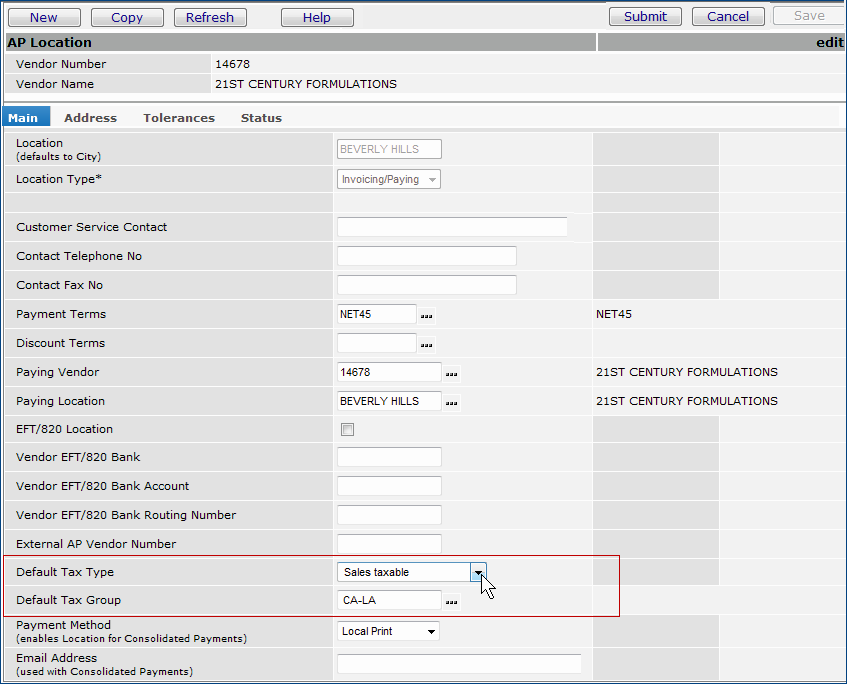Open Paying Vendor lookup ellipsis icon
Screen dimensions: 847x684
click(452, 373)
